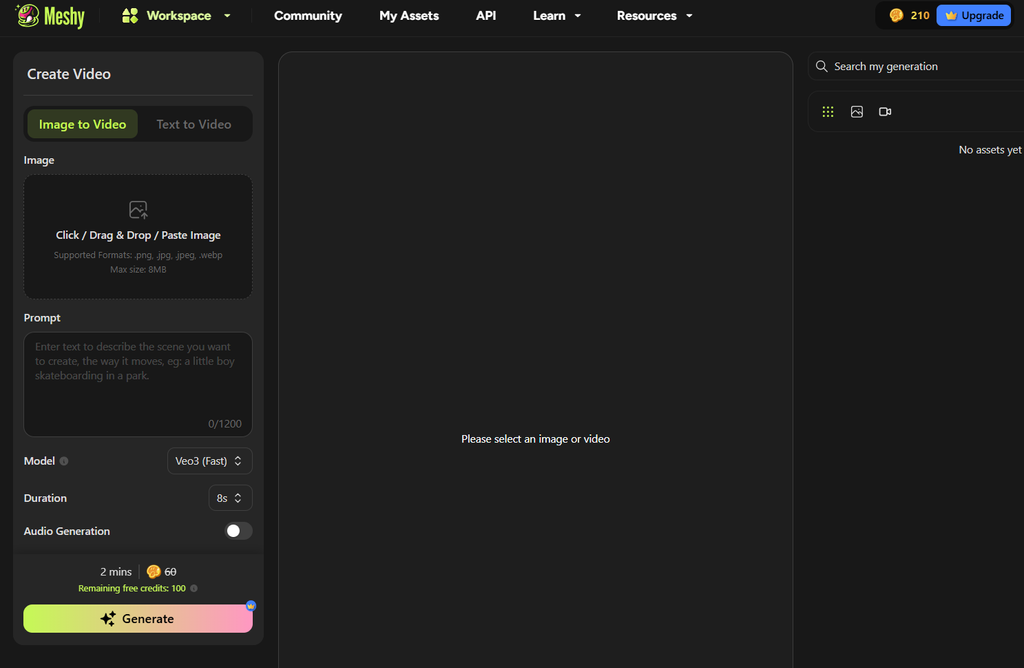Click the Search my generation field
Screen dimensions: 1024x668
(920, 66)
